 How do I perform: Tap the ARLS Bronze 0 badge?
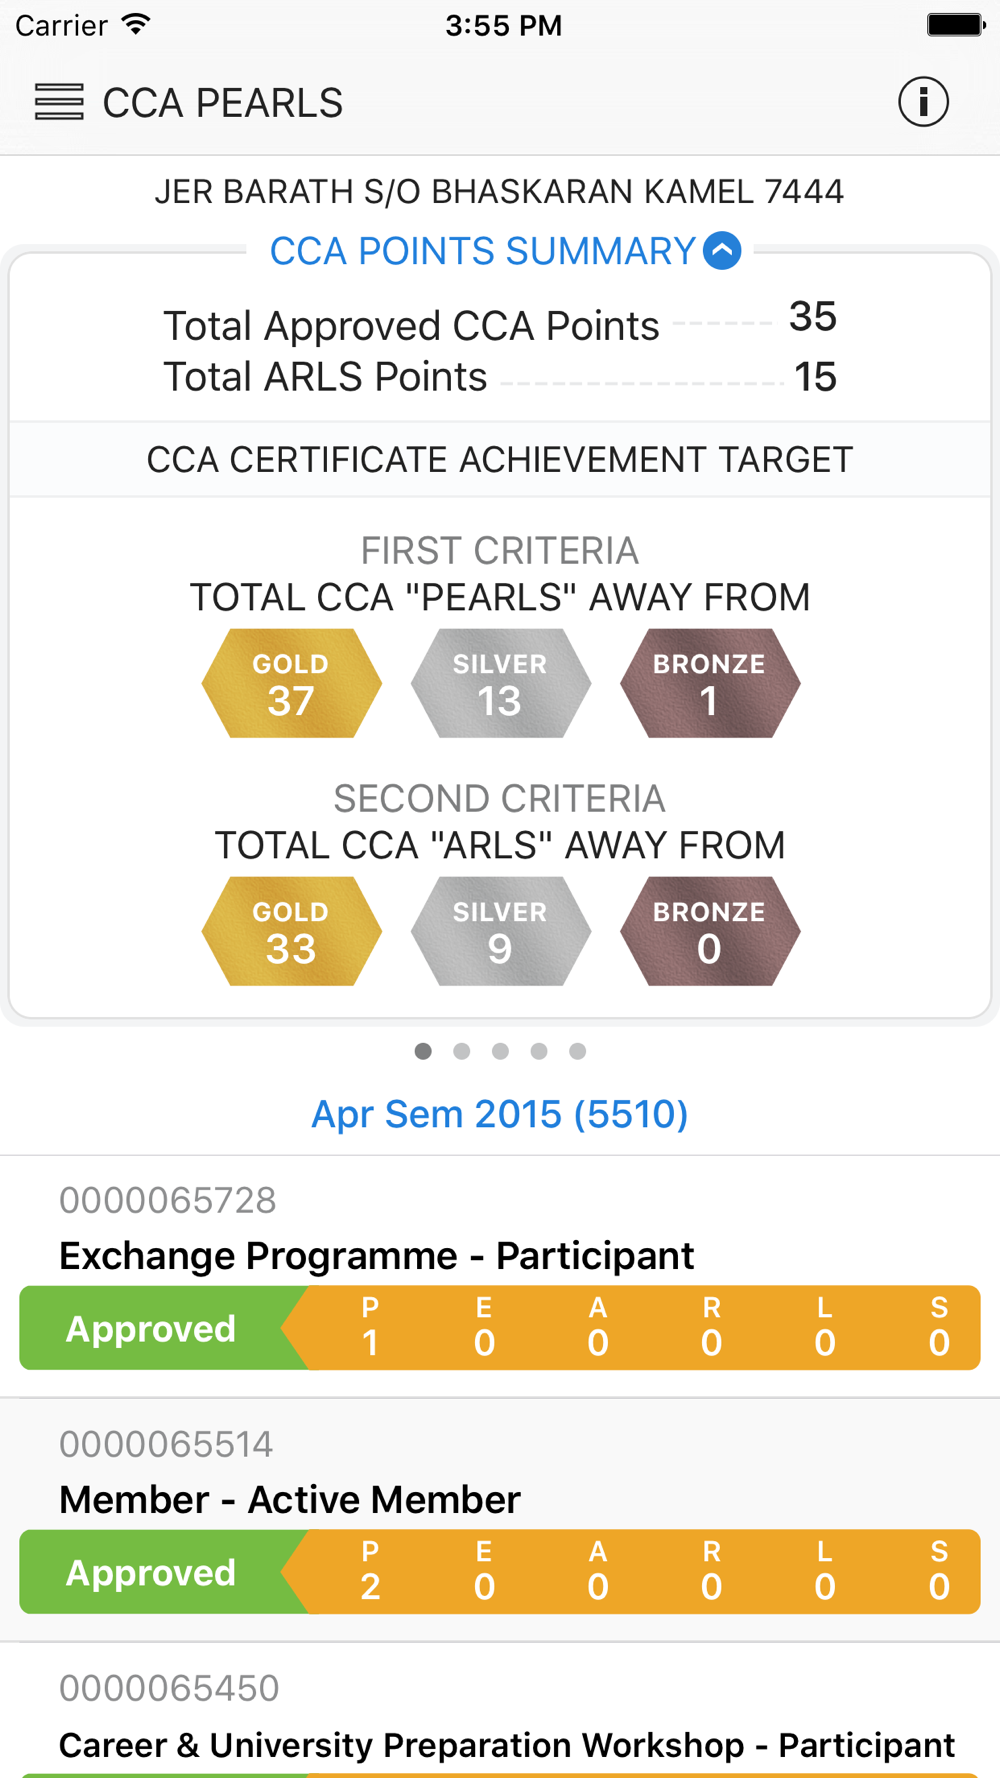tap(709, 931)
